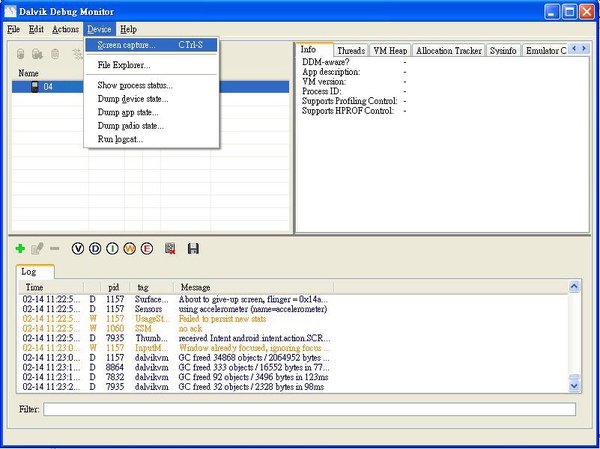Switch to the Threads tab
The height and width of the screenshot is (449, 600).
pyautogui.click(x=350, y=50)
